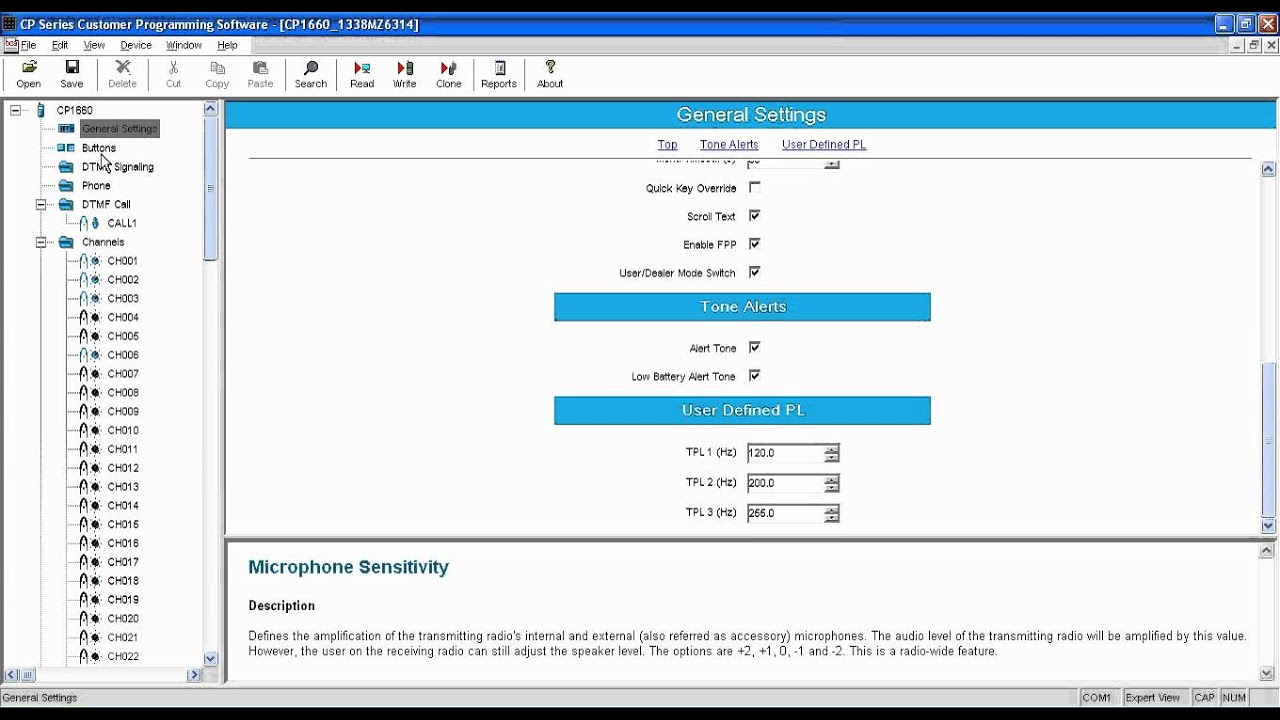Image resolution: width=1280 pixels, height=720 pixels.
Task: Click the DTMF Call folder icon
Action: (66, 205)
